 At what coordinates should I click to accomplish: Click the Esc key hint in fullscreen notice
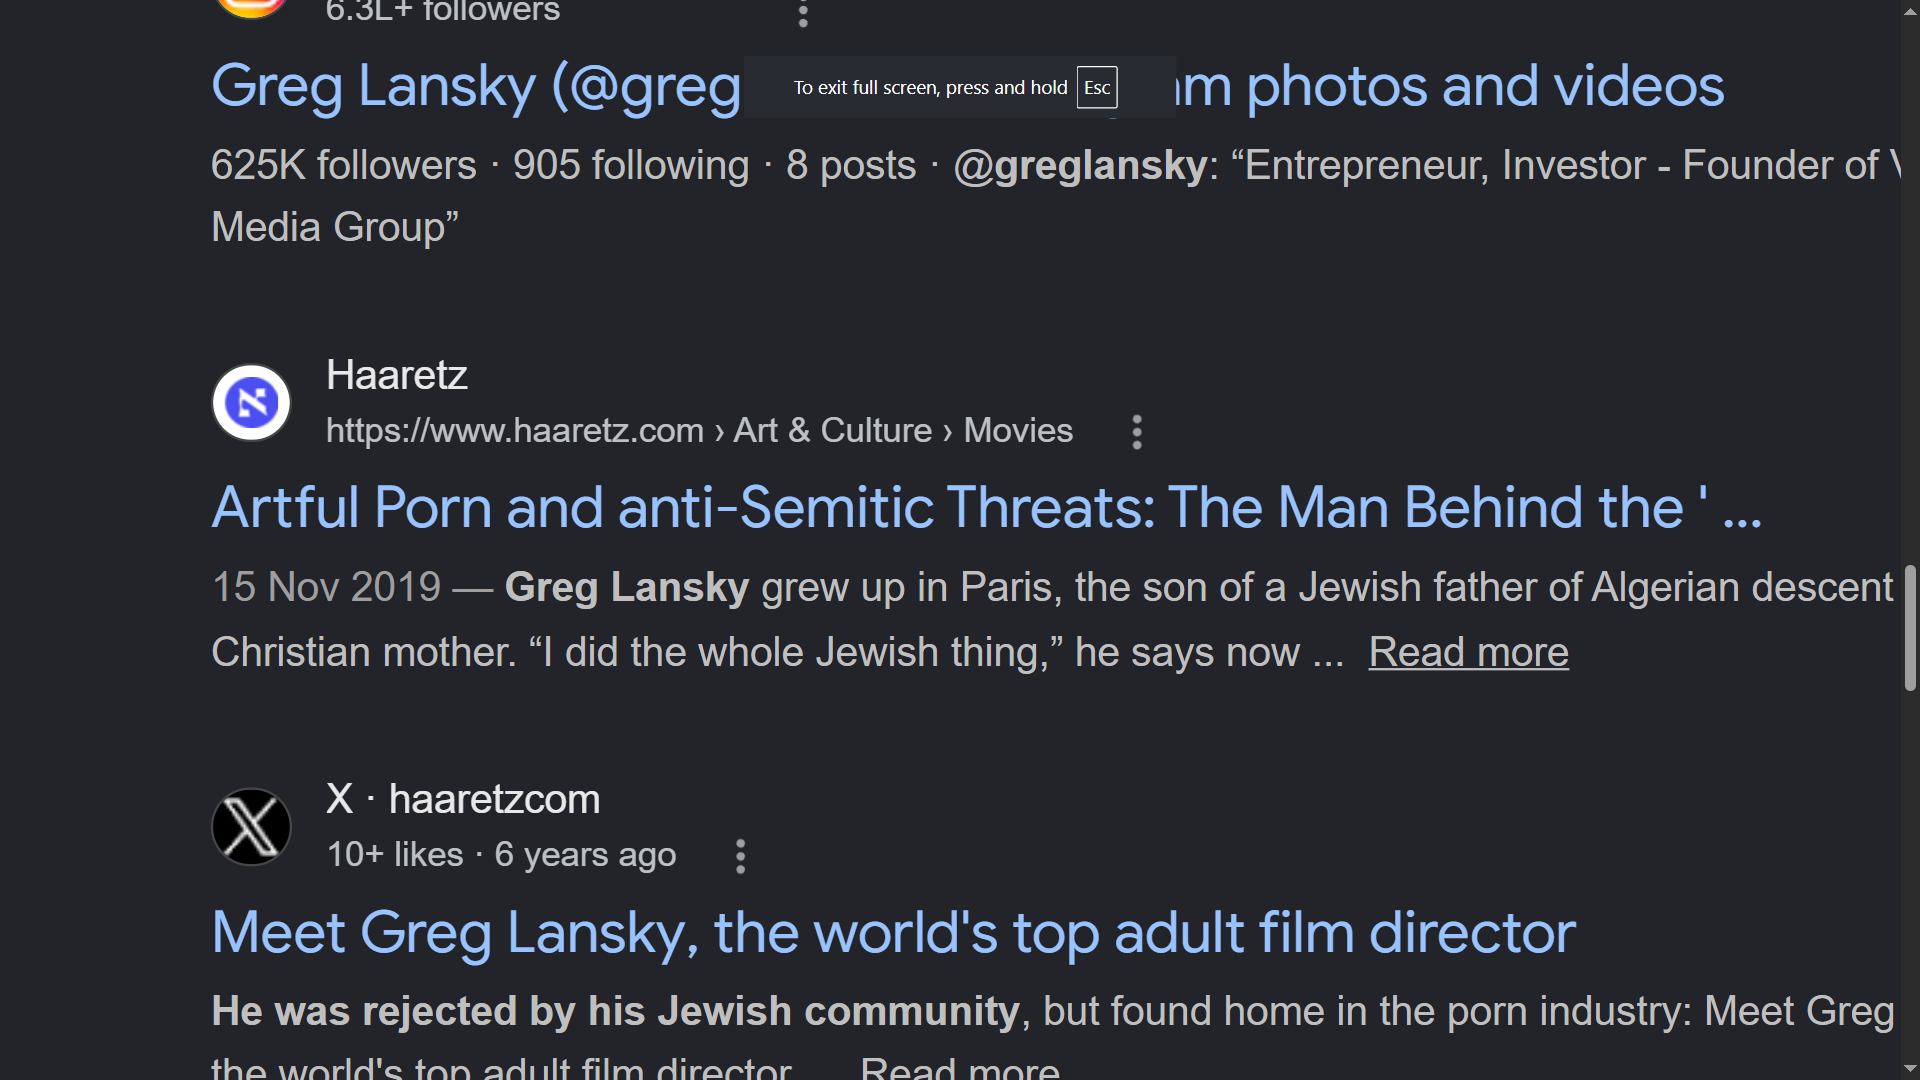click(x=1097, y=87)
